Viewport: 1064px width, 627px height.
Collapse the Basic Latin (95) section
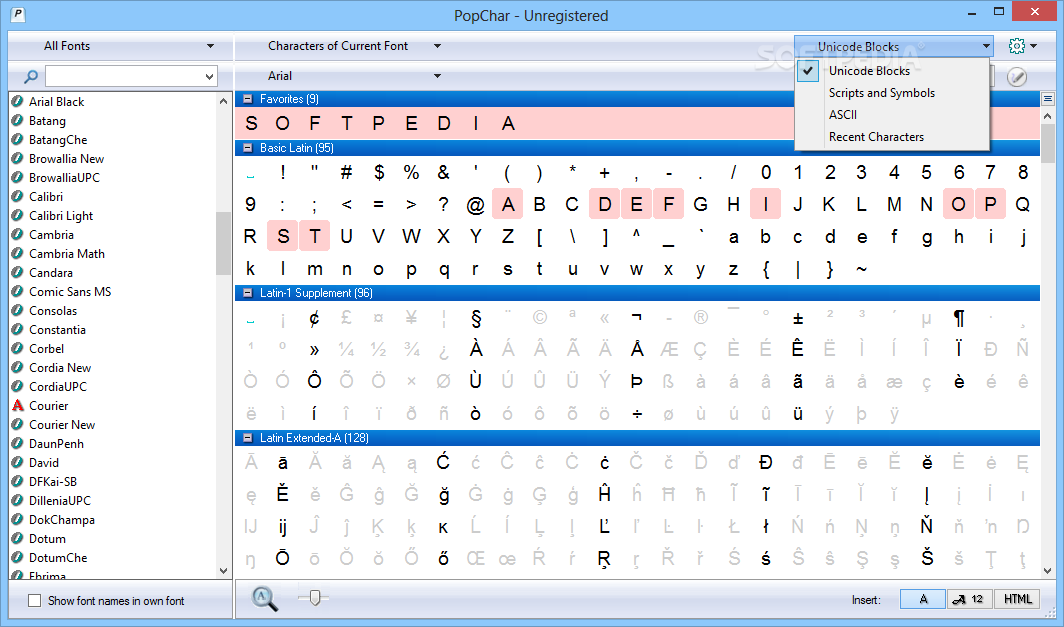coord(248,148)
